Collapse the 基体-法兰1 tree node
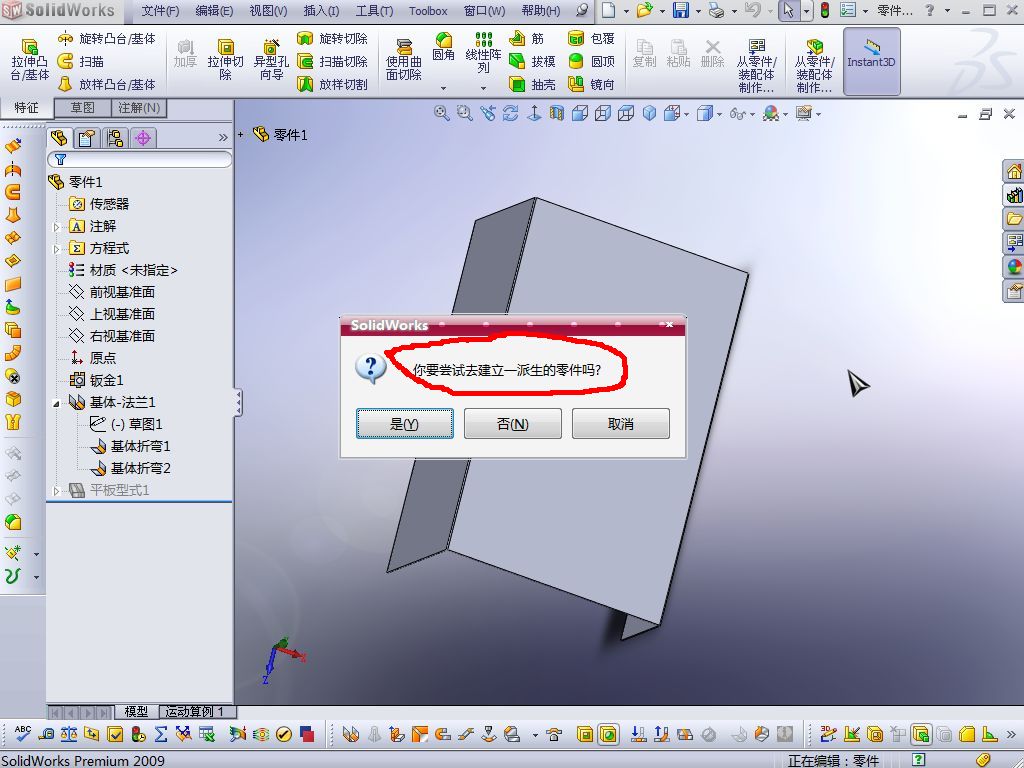This screenshot has height=768, width=1024. point(57,403)
